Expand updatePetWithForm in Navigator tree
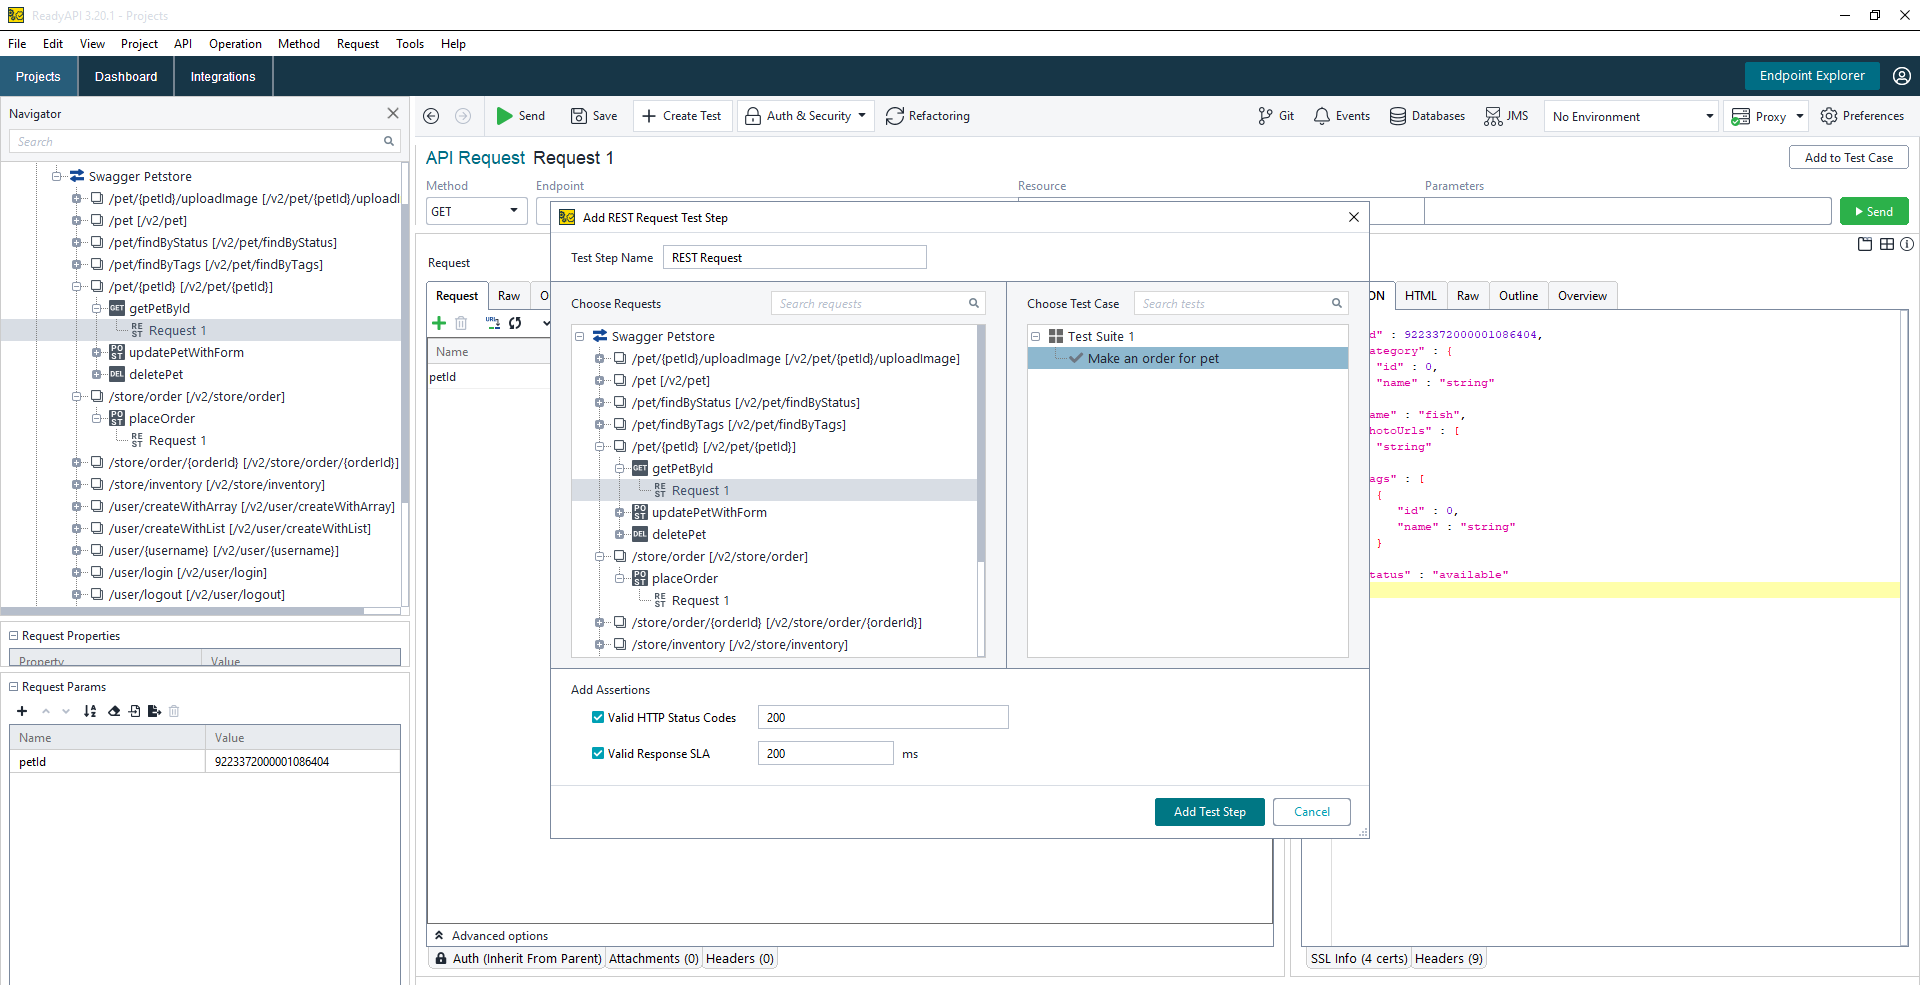 [97, 353]
